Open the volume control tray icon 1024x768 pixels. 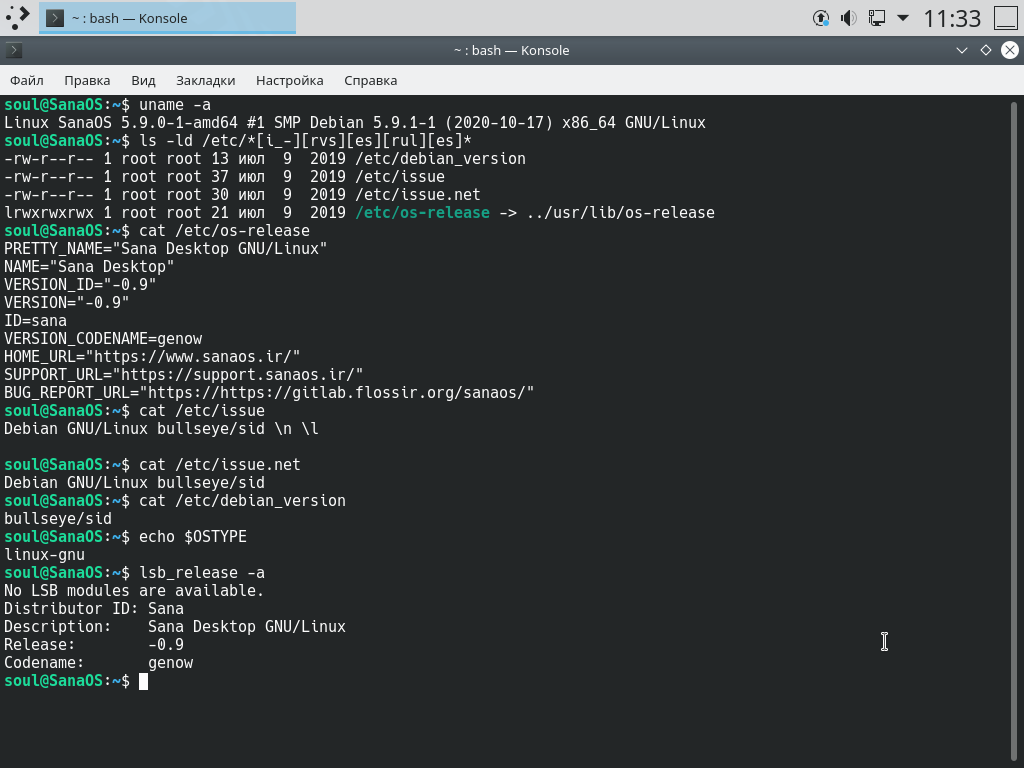[x=848, y=18]
